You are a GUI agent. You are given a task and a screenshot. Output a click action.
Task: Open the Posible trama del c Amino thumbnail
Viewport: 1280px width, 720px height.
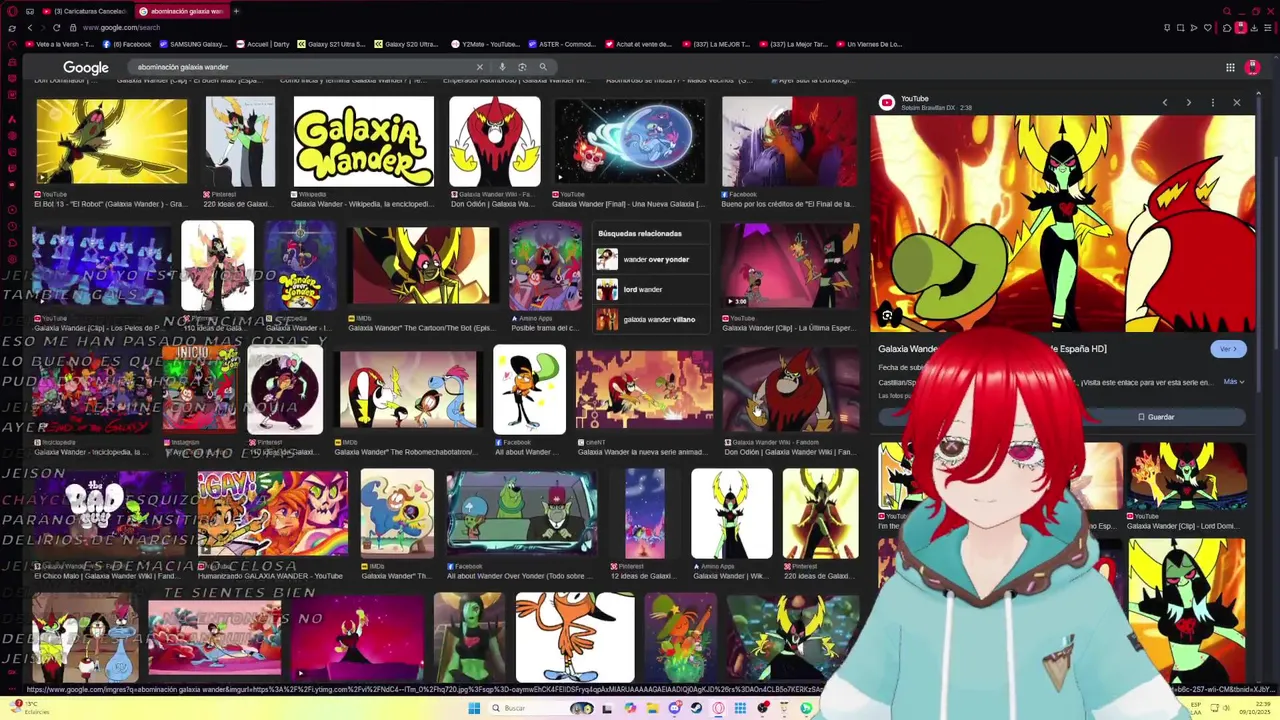[545, 266]
